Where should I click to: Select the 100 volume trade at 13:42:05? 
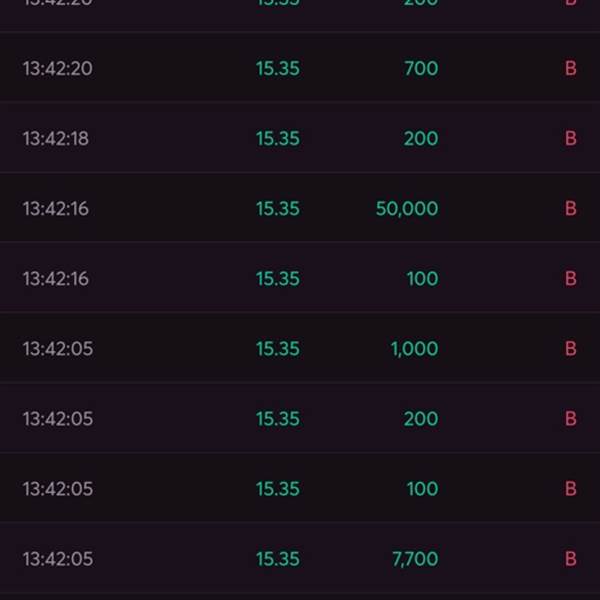click(x=300, y=489)
